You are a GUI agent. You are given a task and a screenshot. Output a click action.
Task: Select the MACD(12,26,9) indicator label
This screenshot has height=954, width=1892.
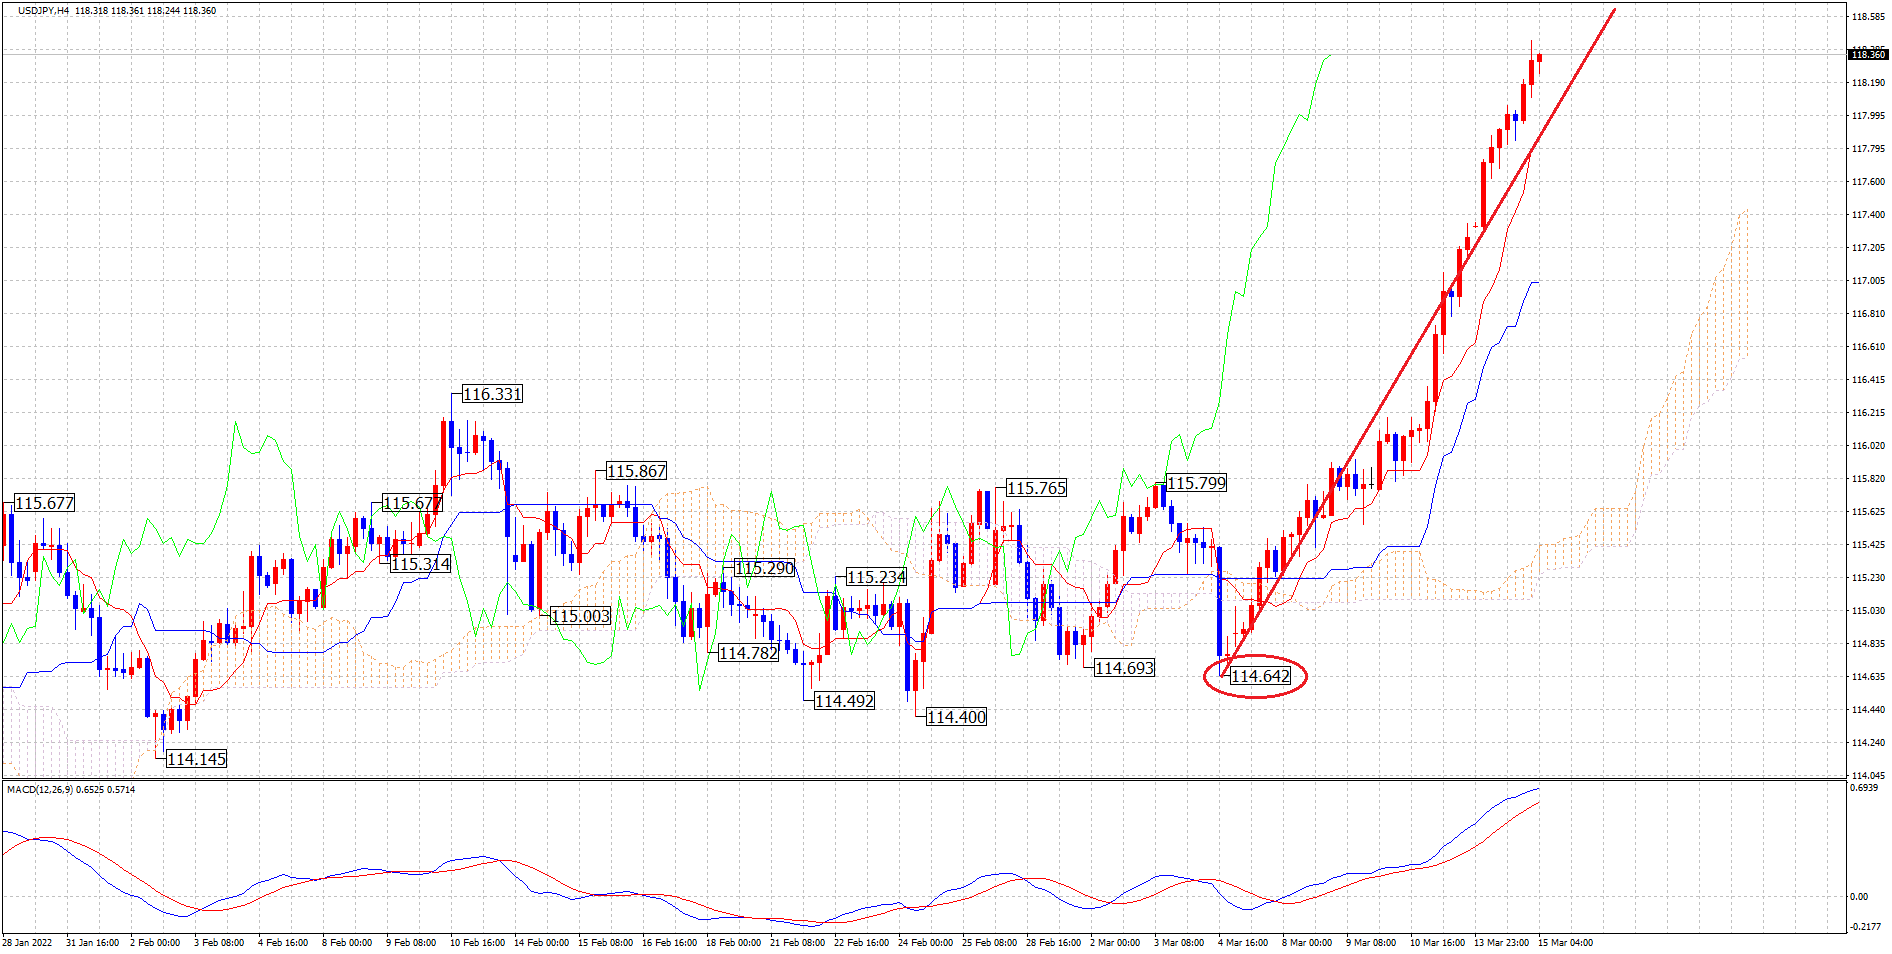click(42, 789)
